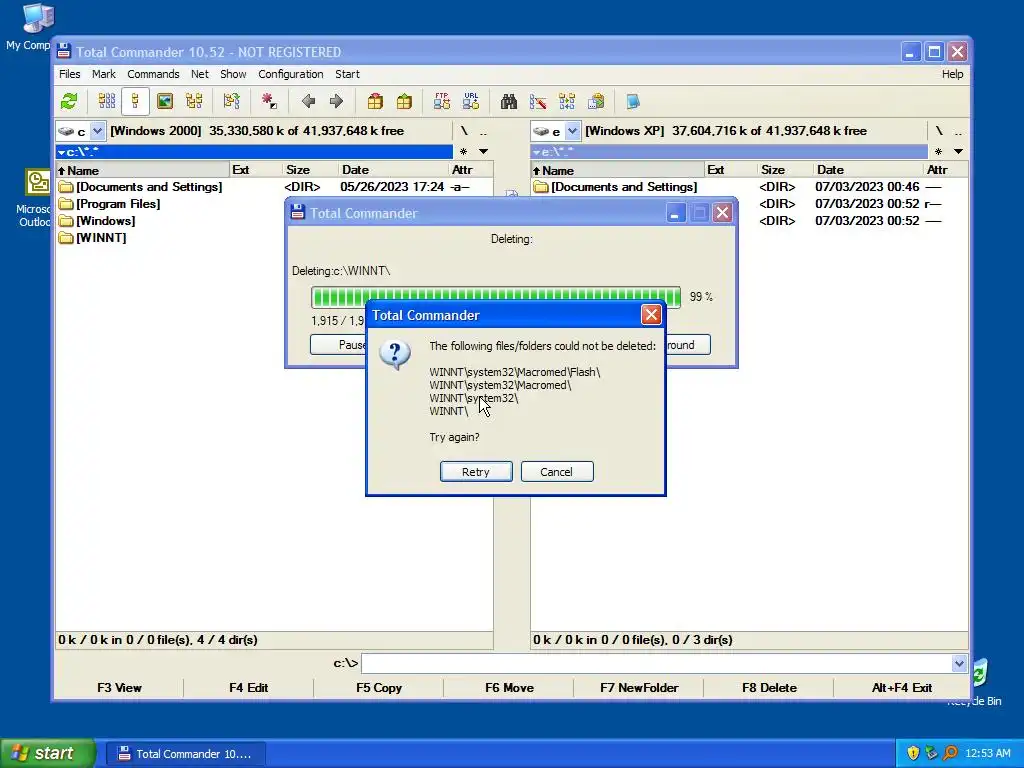1024x768 pixels.
Task: Select [WINNT] folder in left panel
Action: [x=101, y=238]
